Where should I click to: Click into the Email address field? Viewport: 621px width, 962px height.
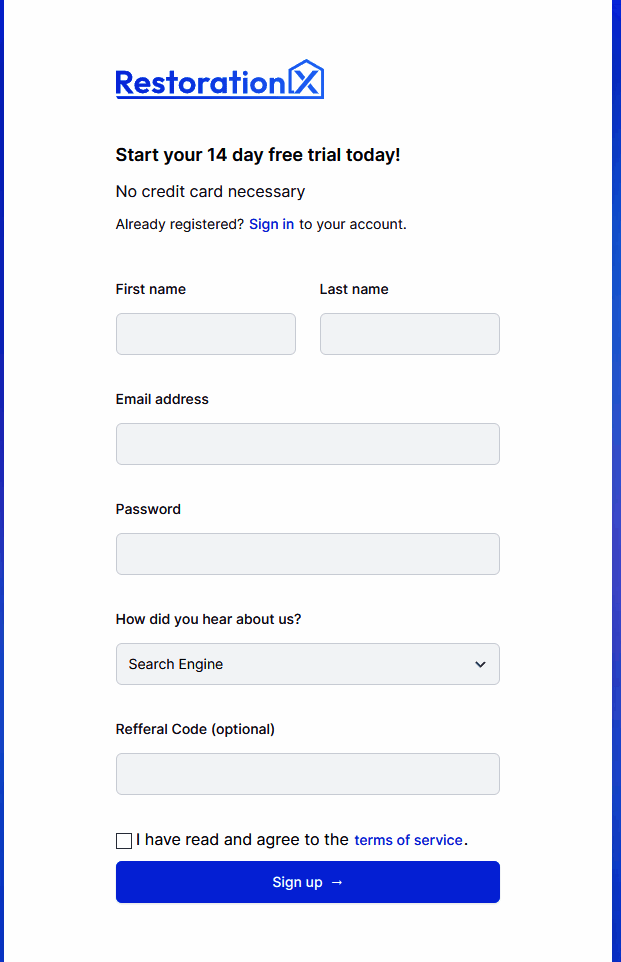click(307, 444)
